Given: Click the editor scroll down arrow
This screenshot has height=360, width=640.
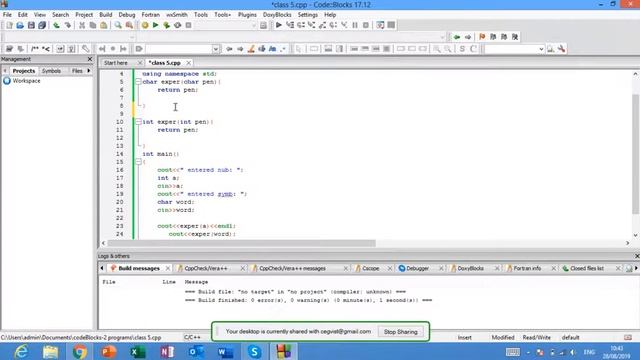Looking at the screenshot, I should pyautogui.click(x=636, y=236).
